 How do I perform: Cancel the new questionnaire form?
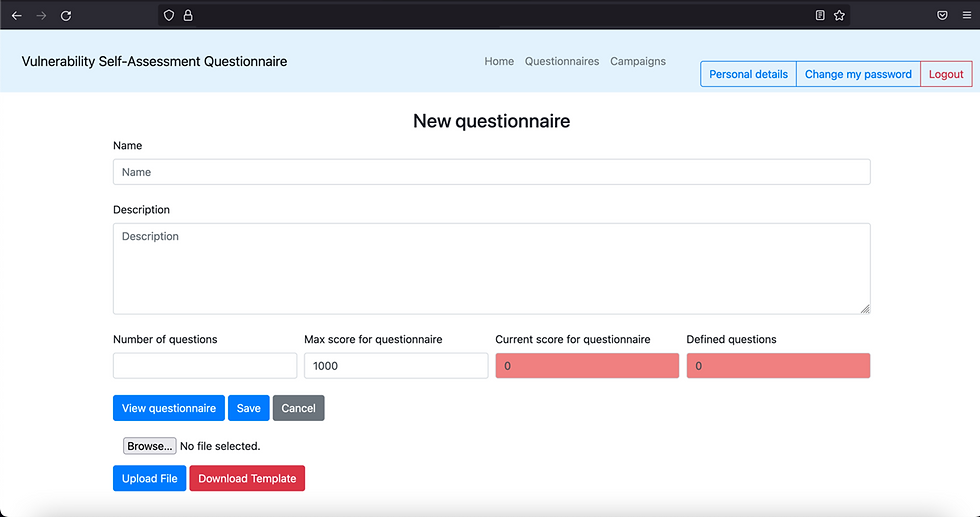(299, 408)
